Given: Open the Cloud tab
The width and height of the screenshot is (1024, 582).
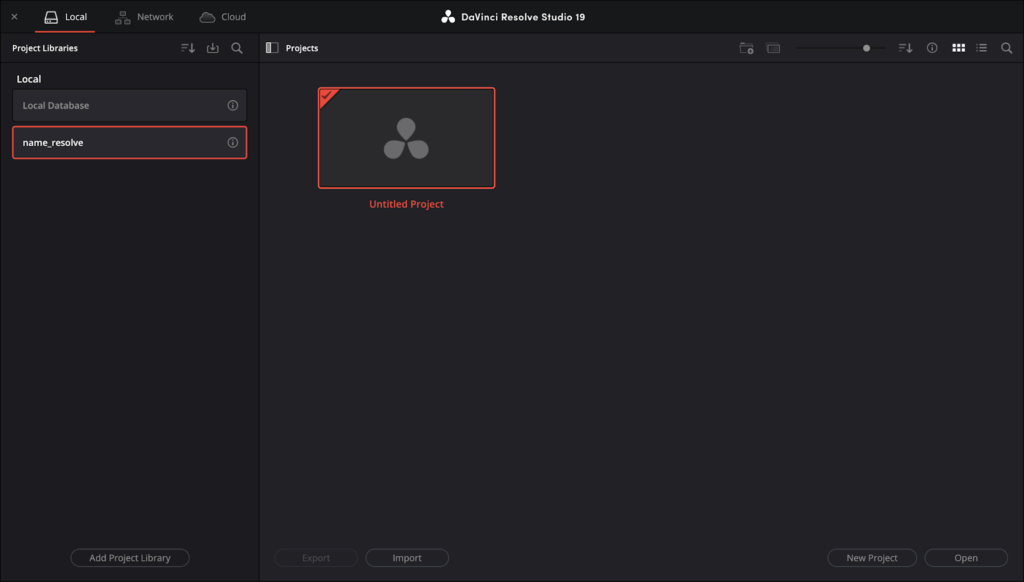Looking at the screenshot, I should click(222, 17).
